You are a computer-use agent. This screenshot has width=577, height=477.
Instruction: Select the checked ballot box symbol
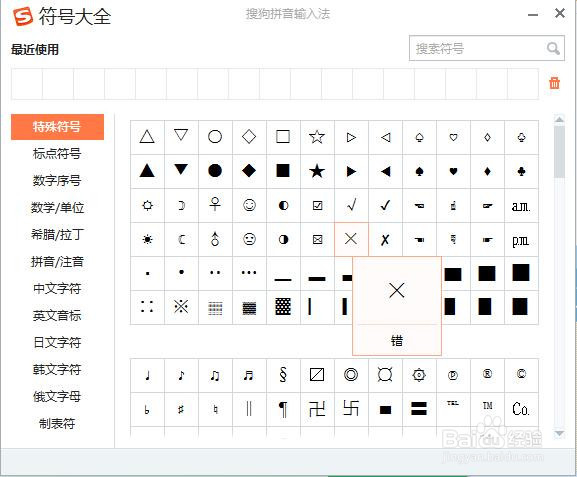click(x=317, y=205)
